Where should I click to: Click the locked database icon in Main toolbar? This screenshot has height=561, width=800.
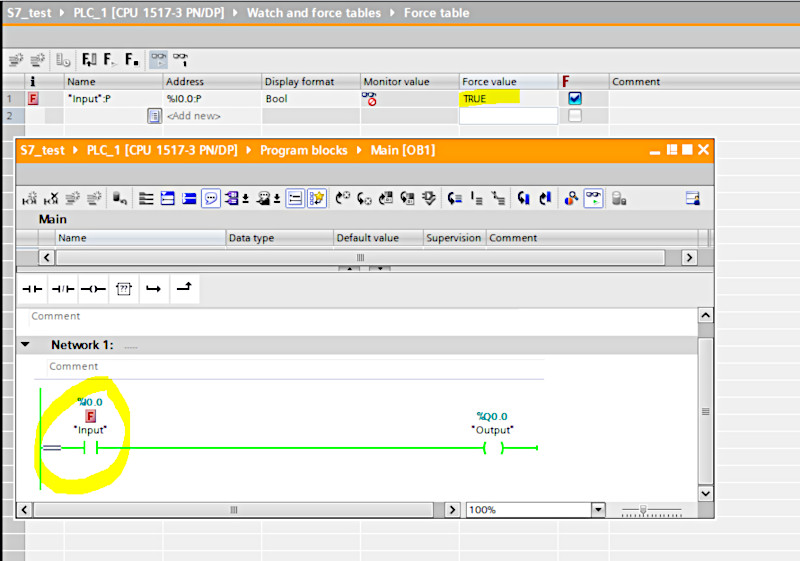click(619, 198)
